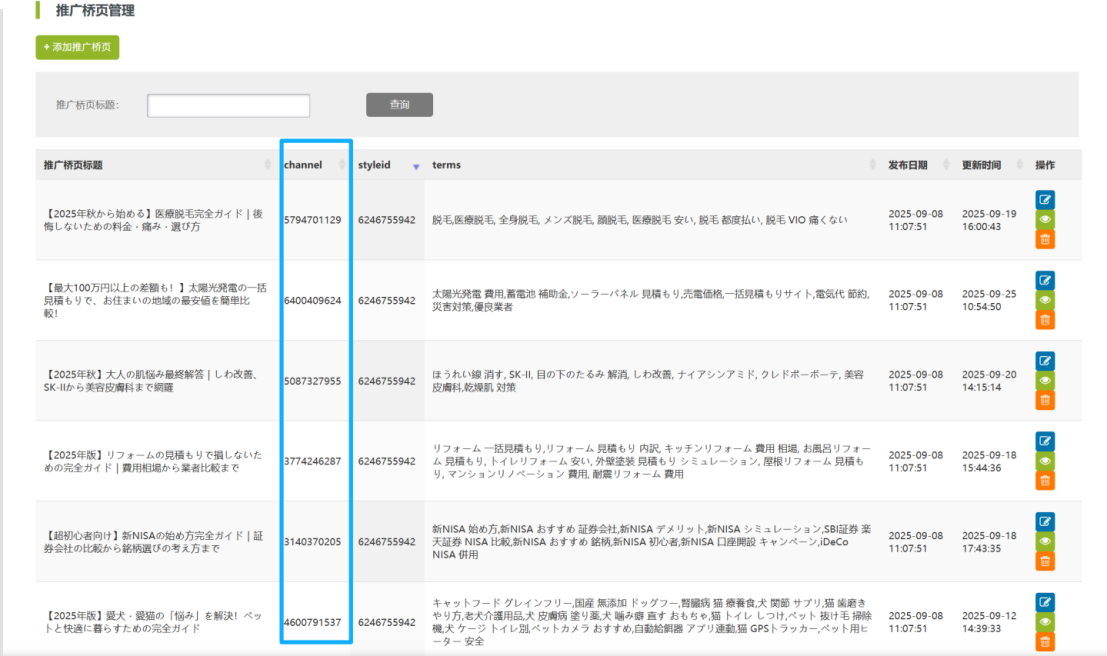Click trash icon for リフォーム row
1107x656 pixels.
click(x=1045, y=481)
